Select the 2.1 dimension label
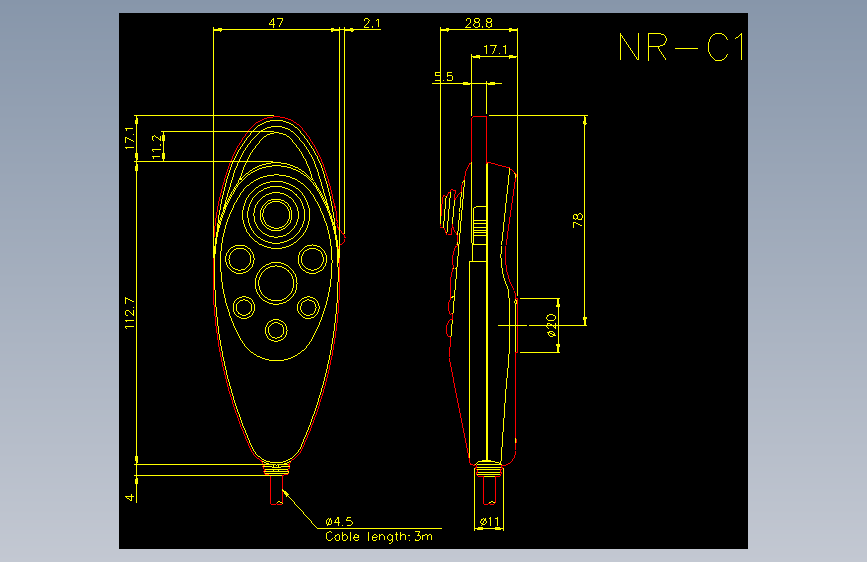The width and height of the screenshot is (867, 562). coord(372,23)
